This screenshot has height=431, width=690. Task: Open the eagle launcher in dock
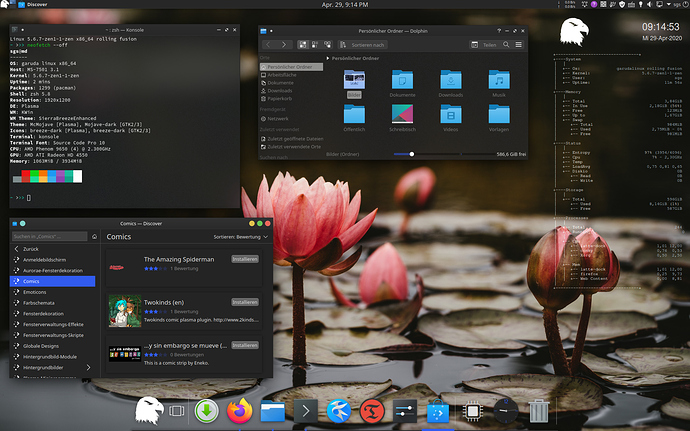tap(149, 410)
